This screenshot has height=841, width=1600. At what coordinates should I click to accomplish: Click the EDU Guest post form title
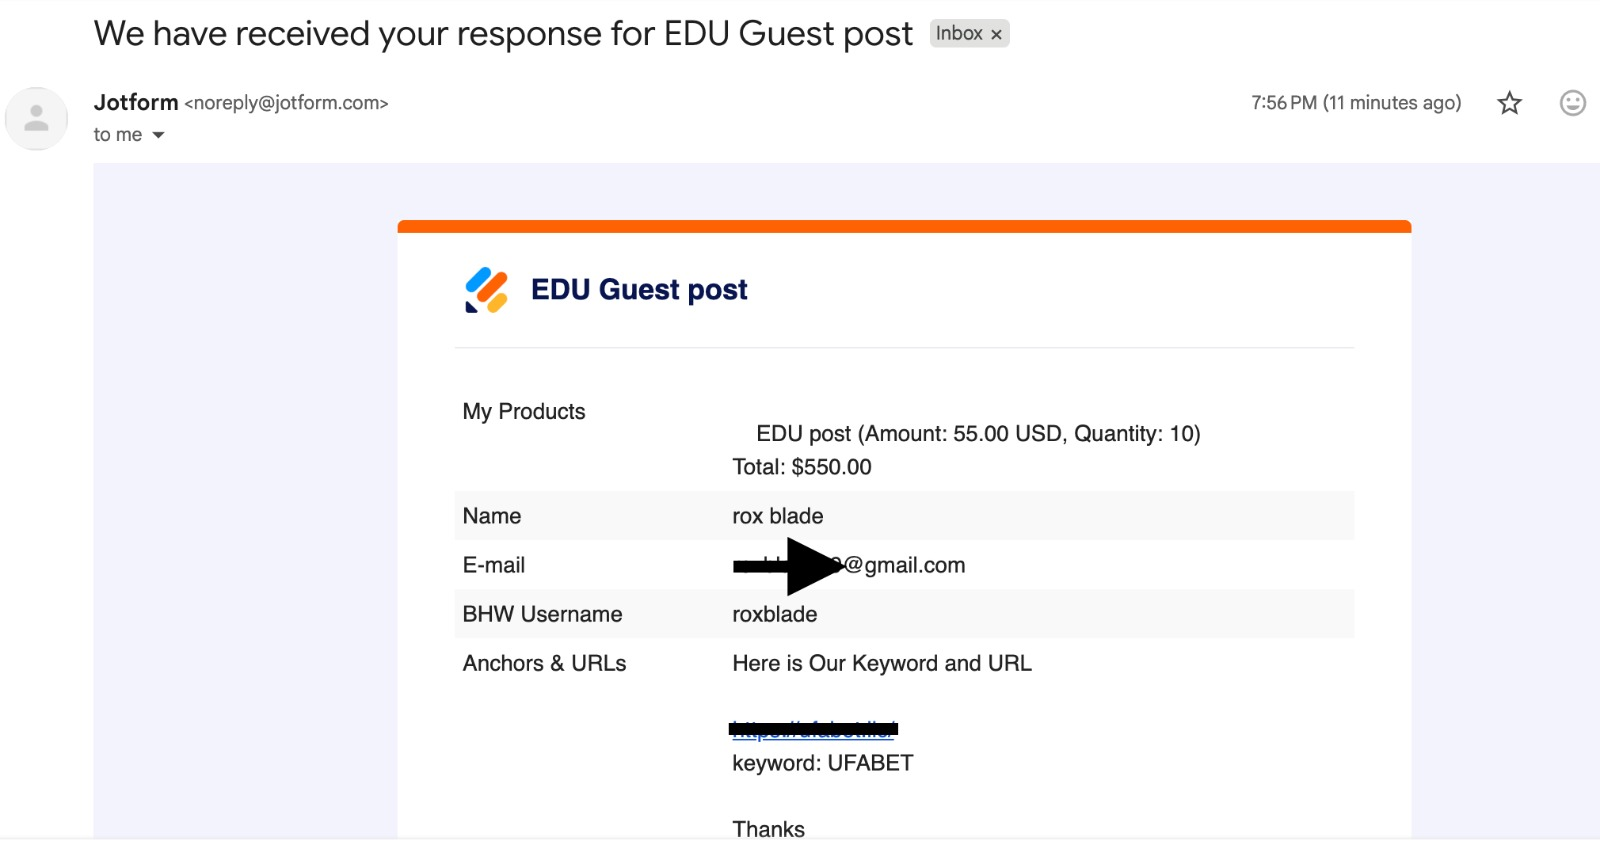pyautogui.click(x=639, y=290)
